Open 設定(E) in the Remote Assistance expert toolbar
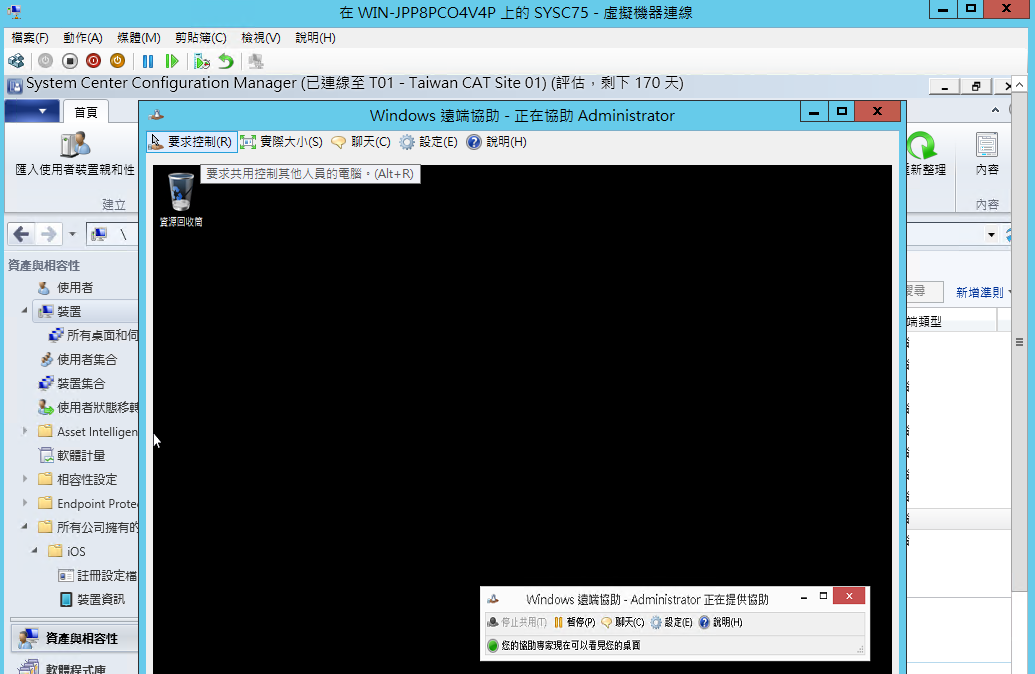Viewport: 1035px width, 674px height. pos(428,142)
